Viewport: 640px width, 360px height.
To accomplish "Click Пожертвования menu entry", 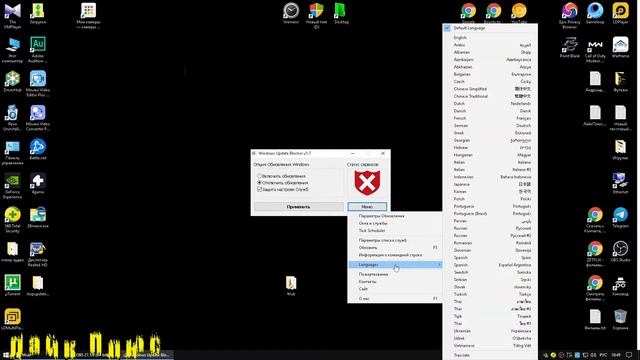I will click(x=395, y=274).
